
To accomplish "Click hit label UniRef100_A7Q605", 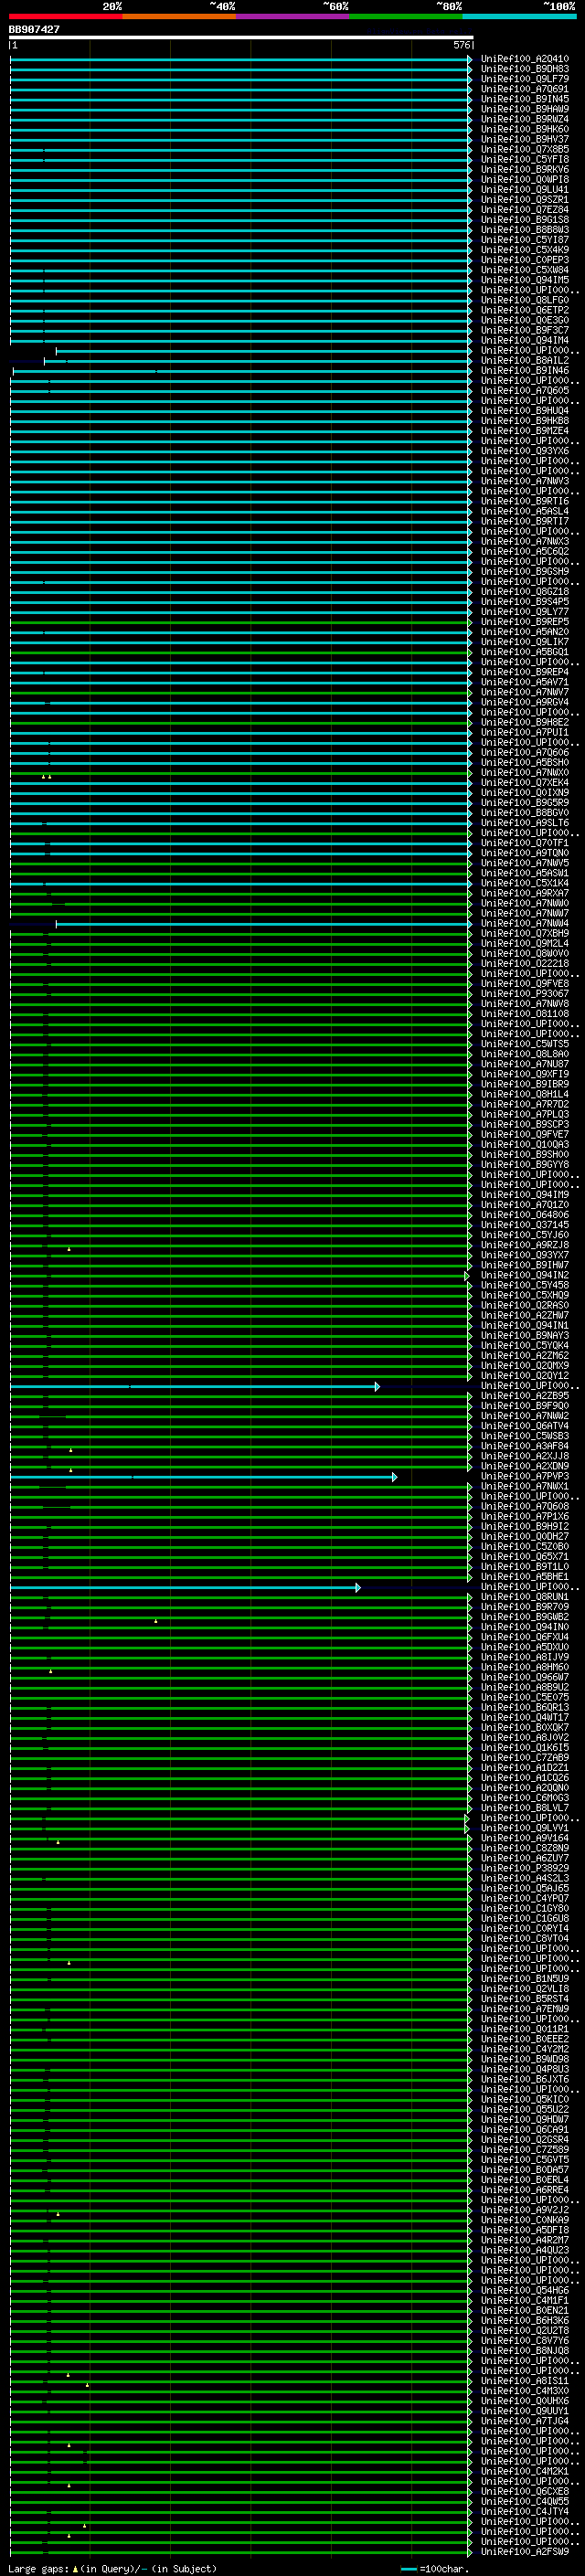I will pyautogui.click(x=524, y=391).
